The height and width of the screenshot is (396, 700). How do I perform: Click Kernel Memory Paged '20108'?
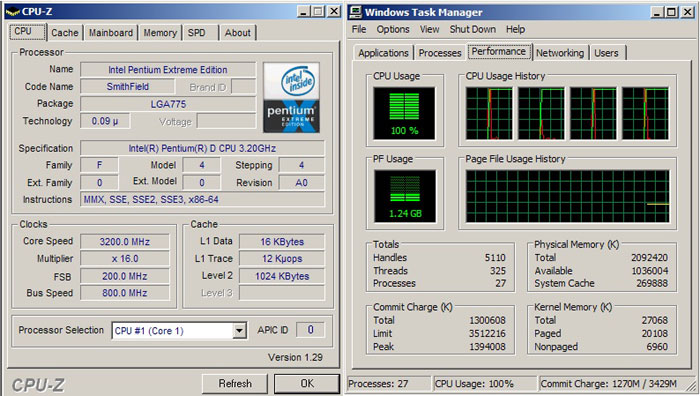[x=654, y=333]
